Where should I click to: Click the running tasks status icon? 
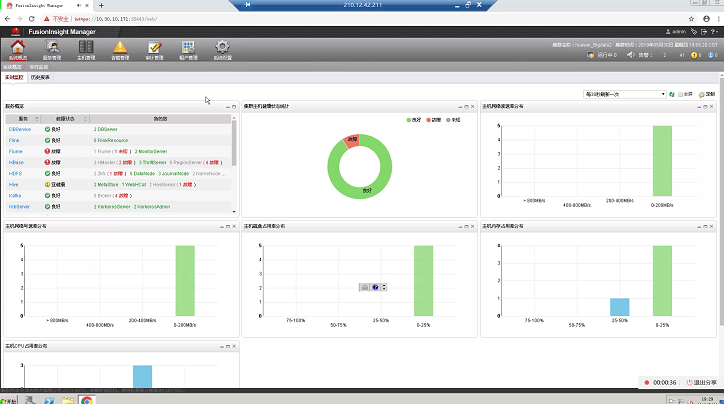pyautogui.click(x=590, y=55)
